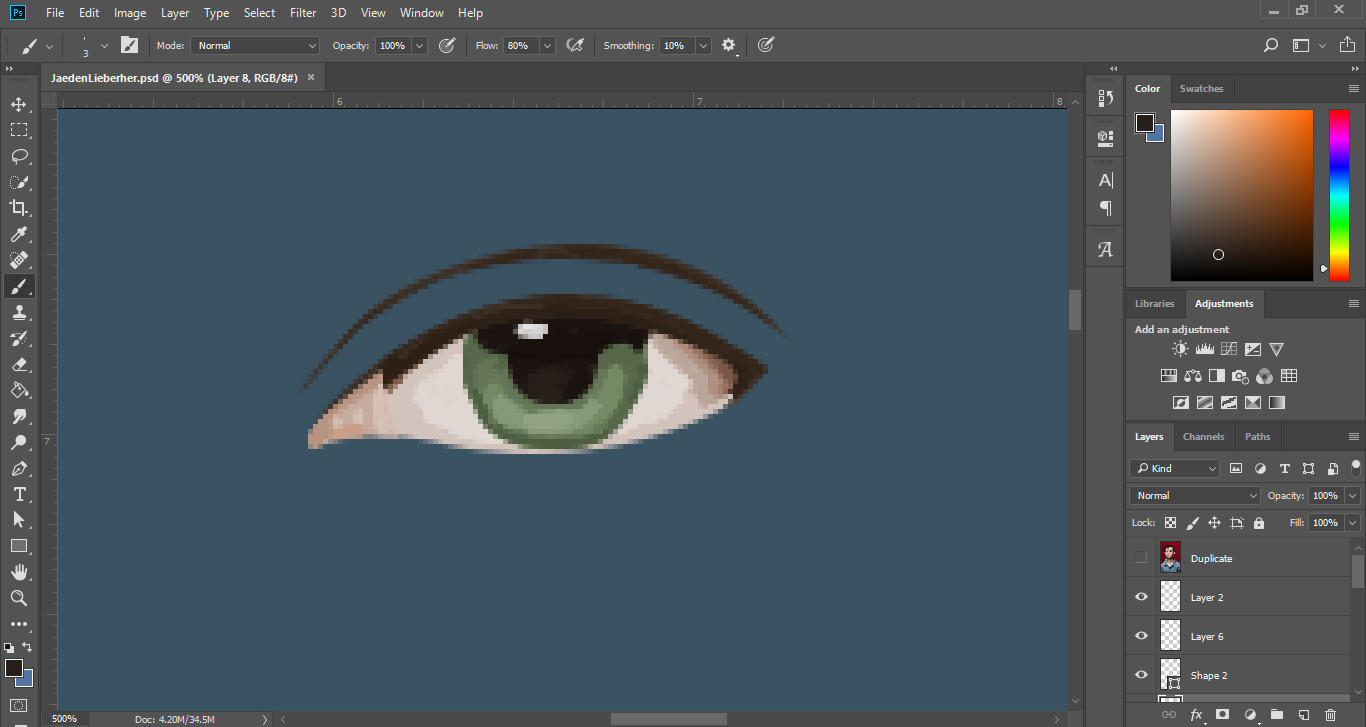1366x727 pixels.
Task: Select the Crop tool
Action: tap(19, 208)
